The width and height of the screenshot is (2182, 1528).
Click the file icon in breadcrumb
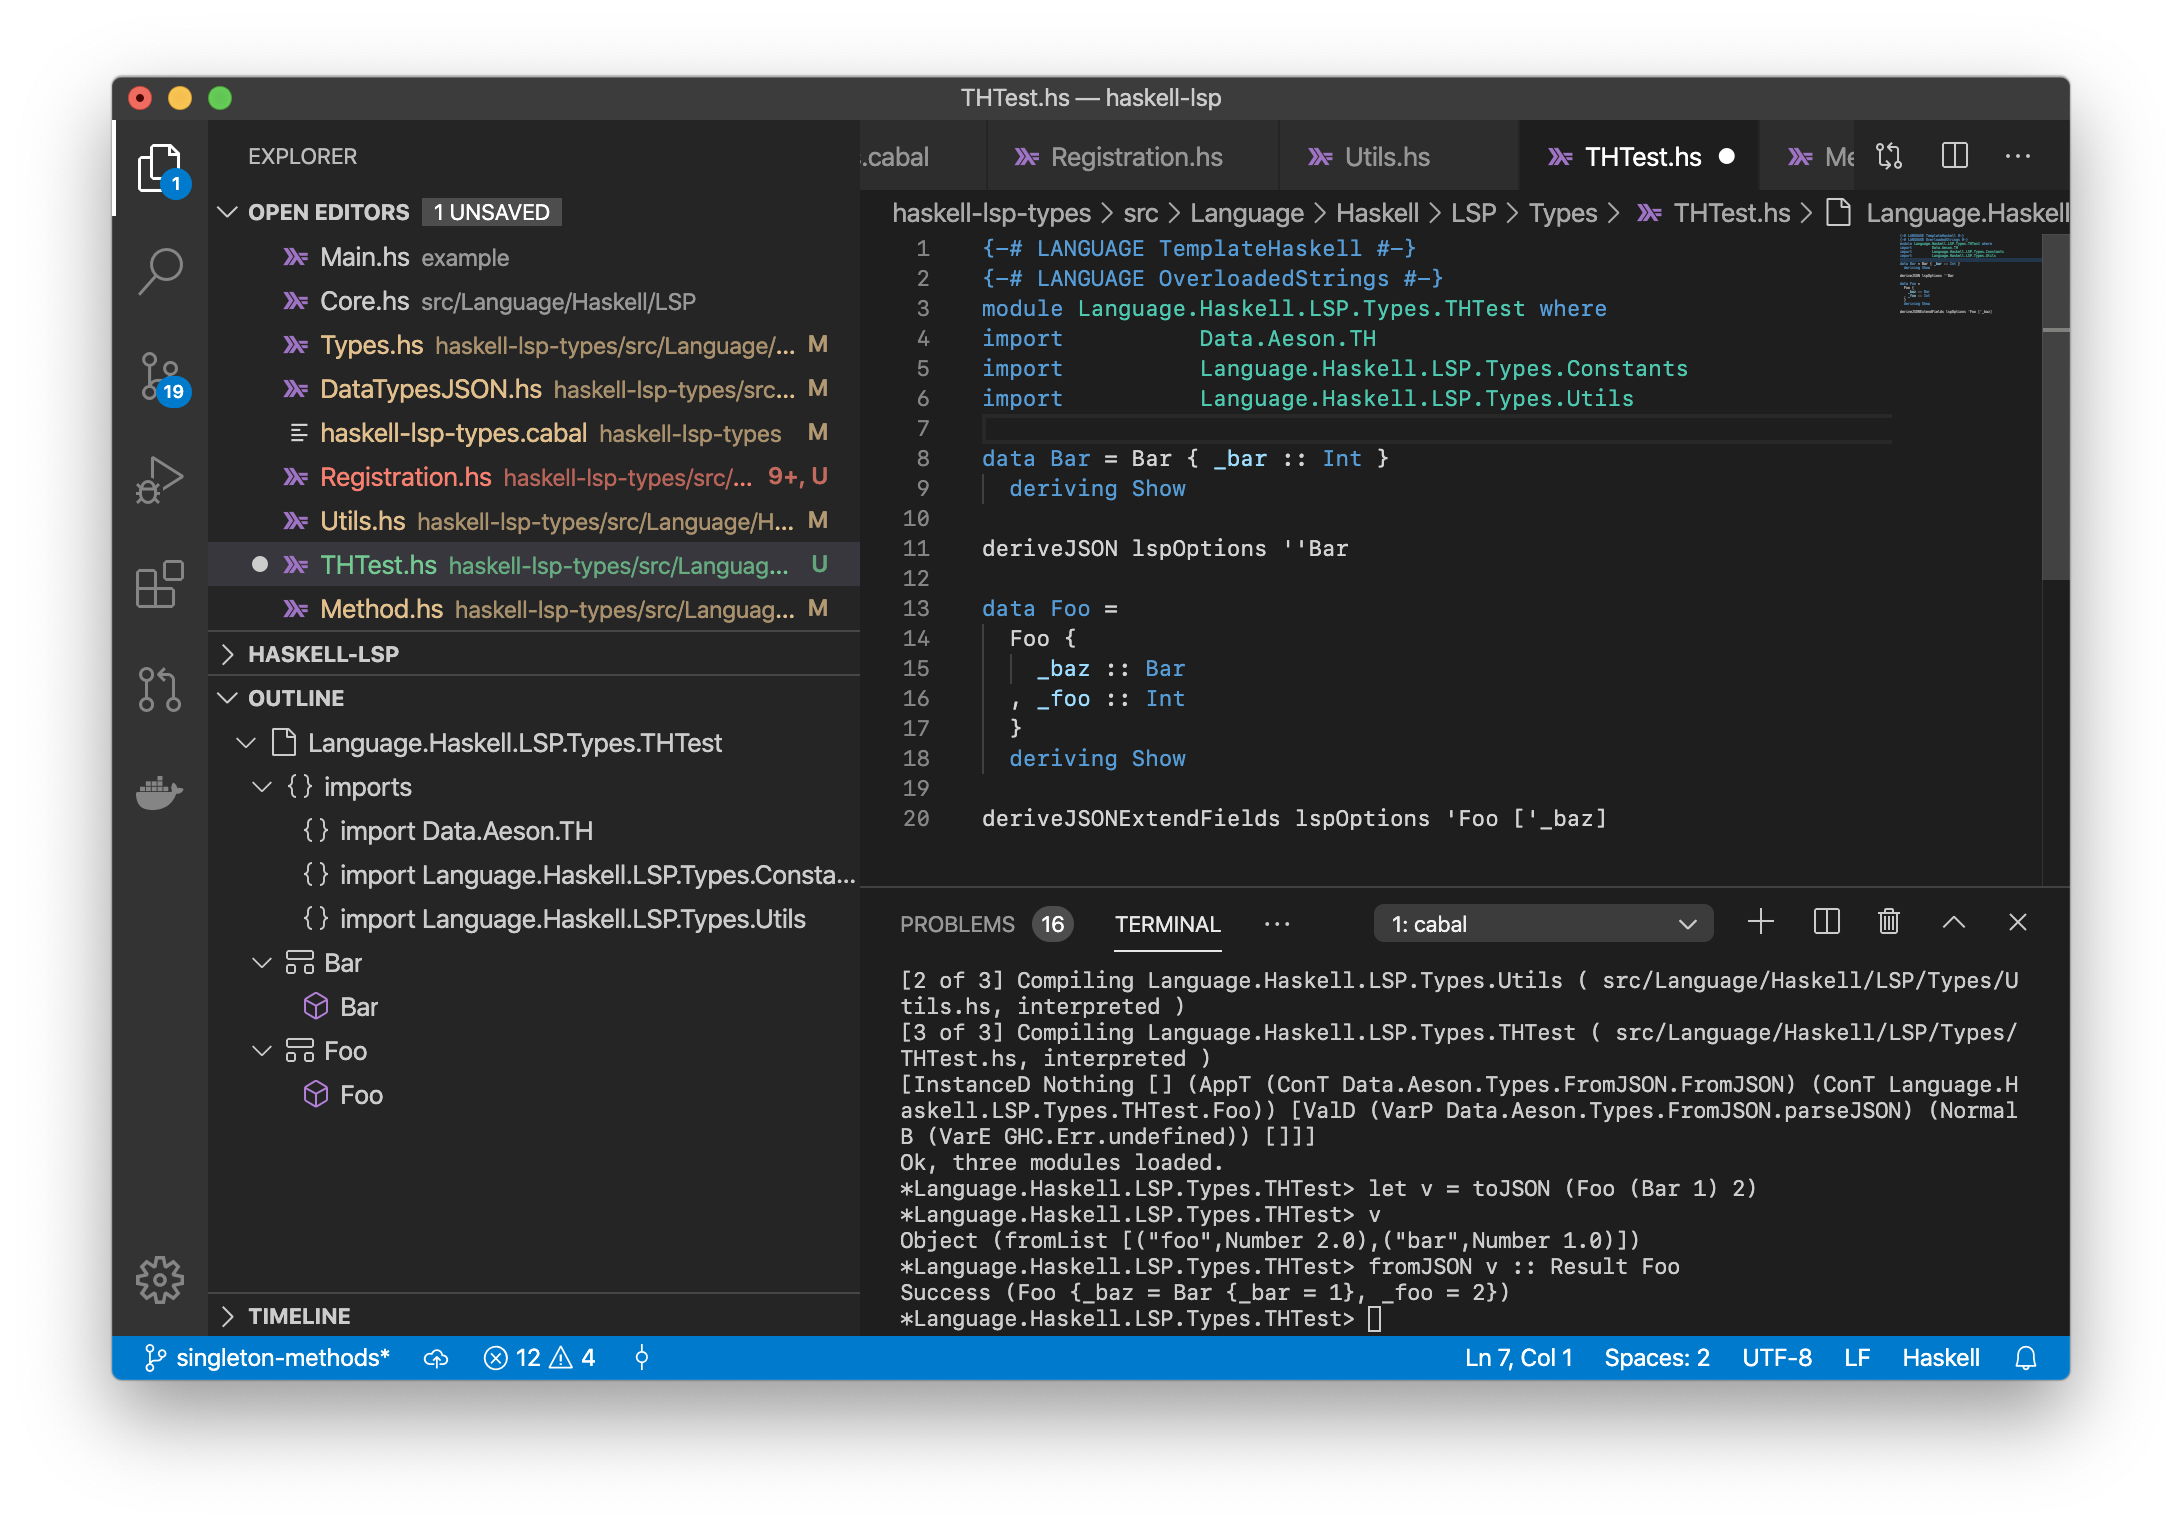[x=1838, y=213]
